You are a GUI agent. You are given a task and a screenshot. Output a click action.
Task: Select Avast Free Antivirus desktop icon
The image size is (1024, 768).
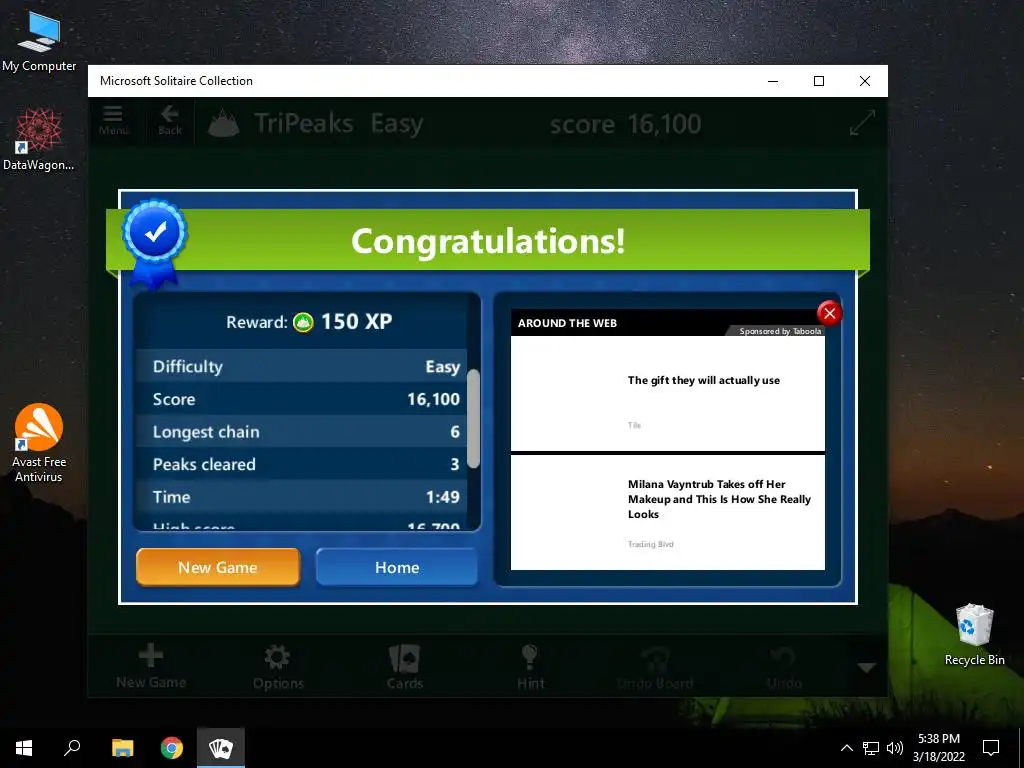pos(39,443)
